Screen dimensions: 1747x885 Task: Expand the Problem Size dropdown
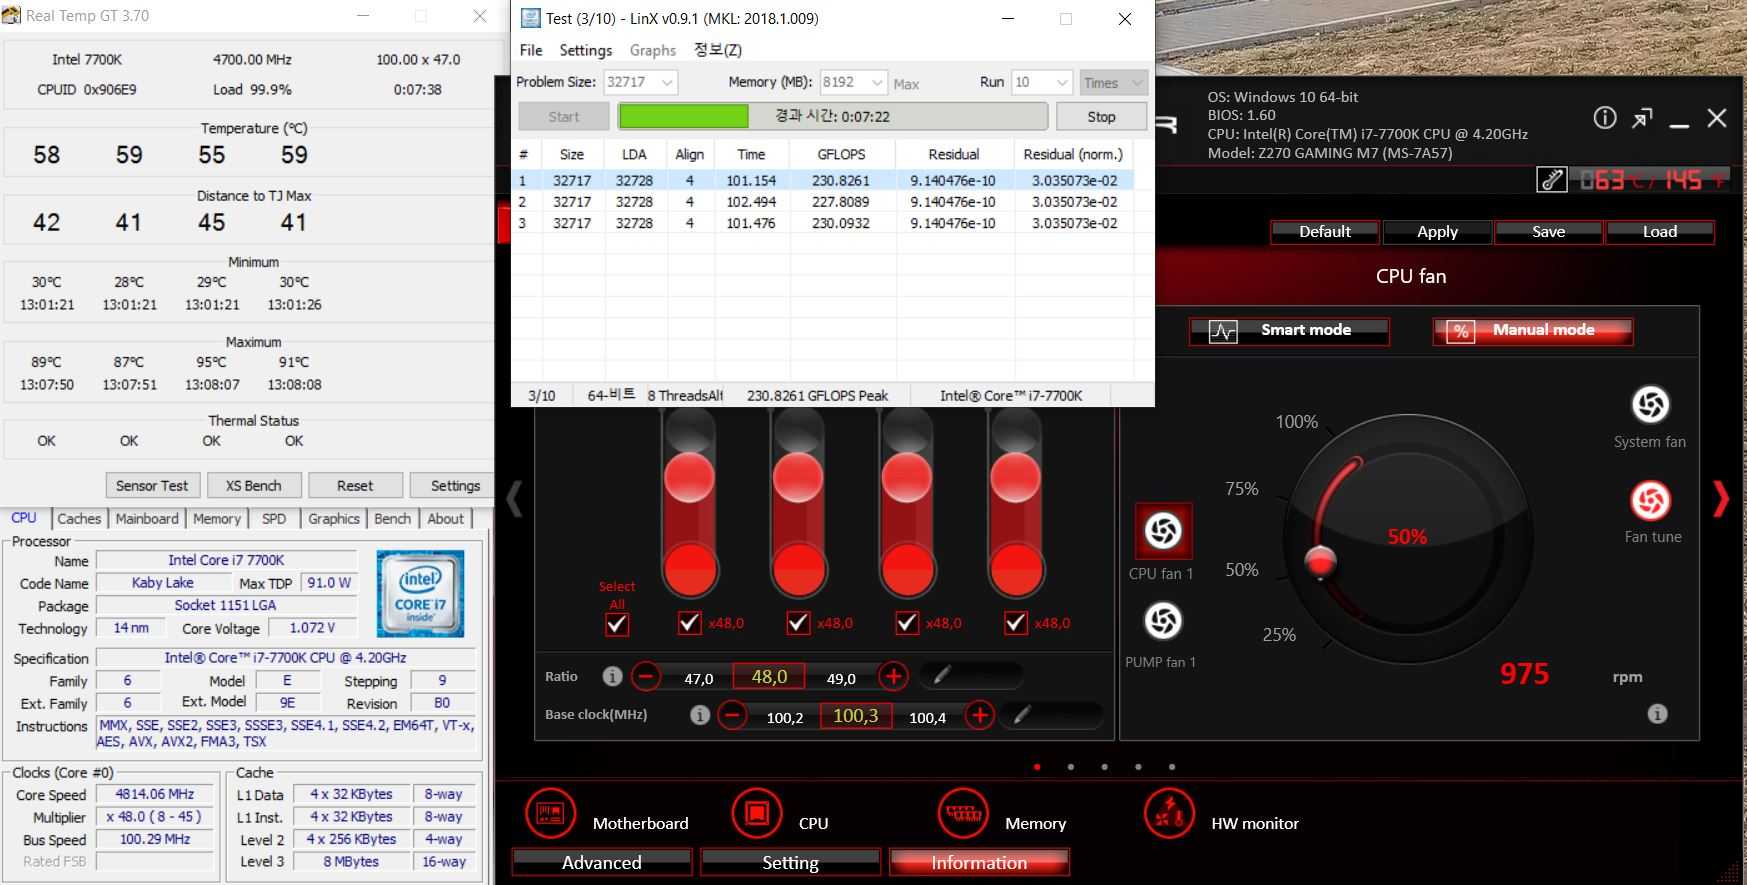point(667,83)
